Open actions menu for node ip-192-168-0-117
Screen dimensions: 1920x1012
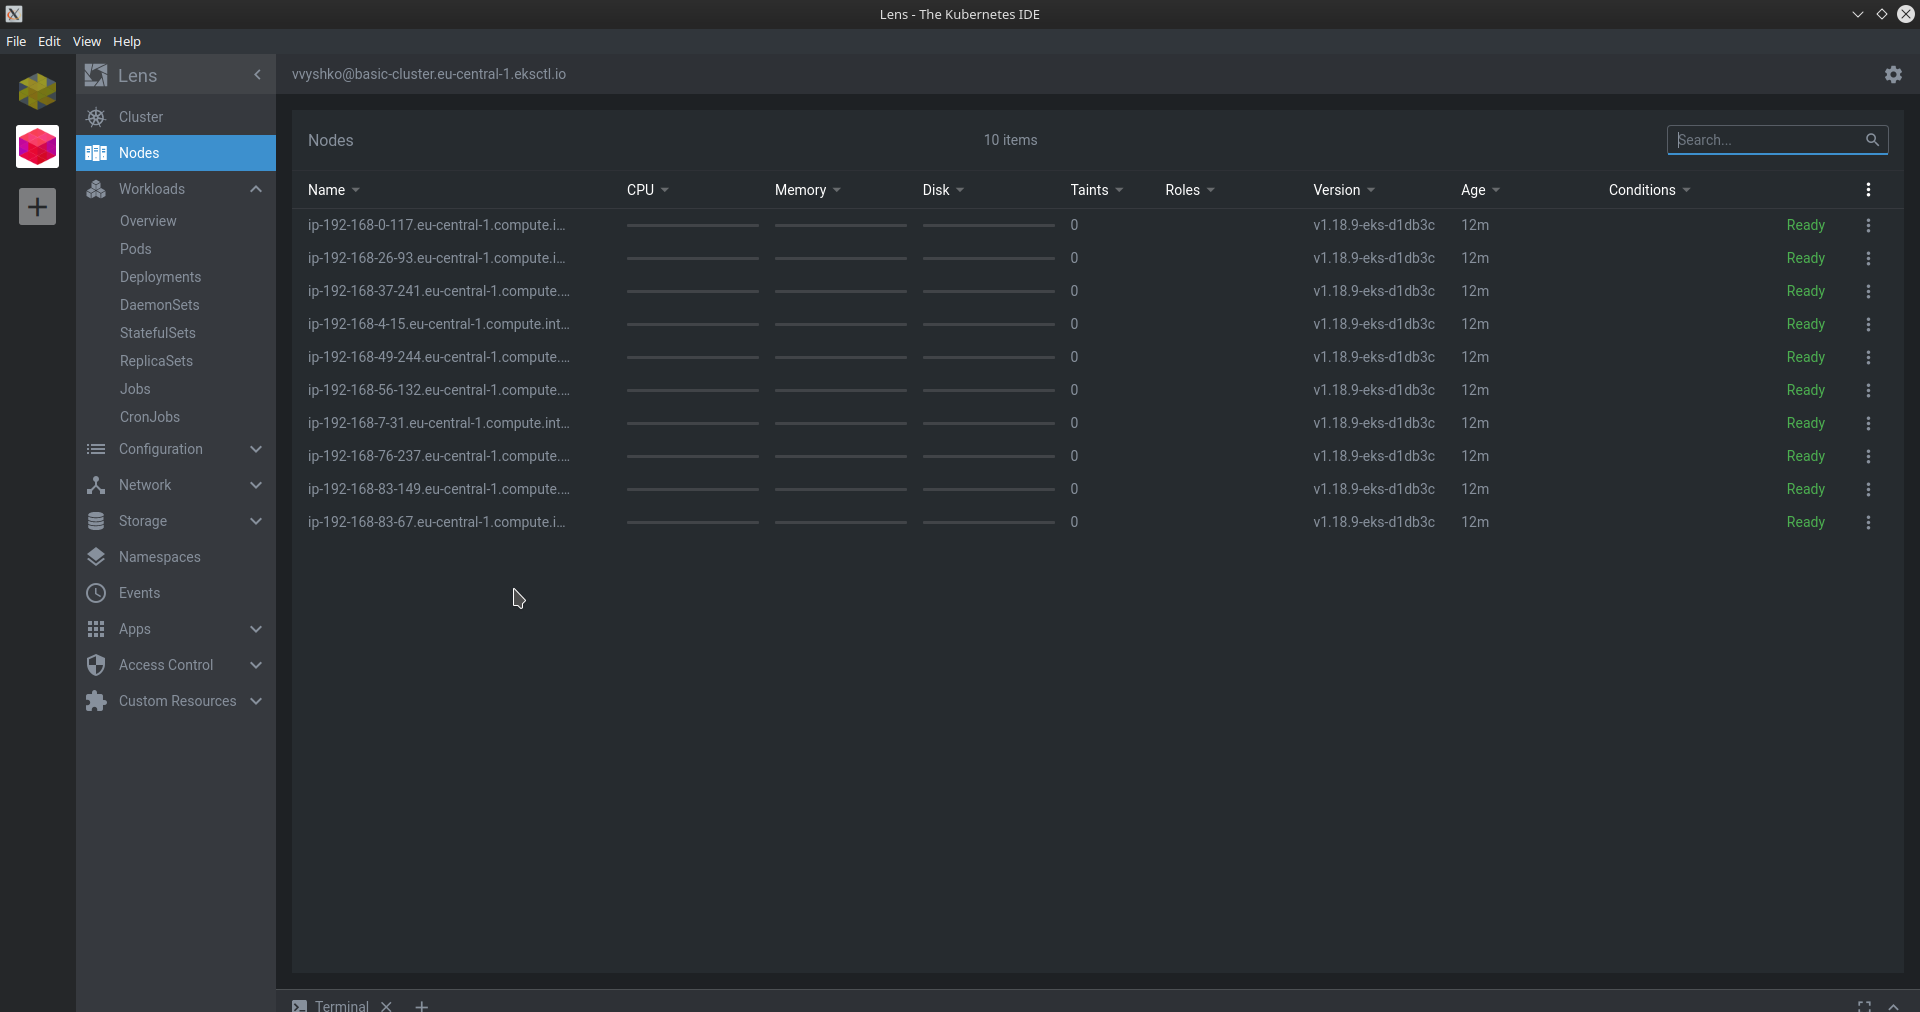pyautogui.click(x=1868, y=225)
